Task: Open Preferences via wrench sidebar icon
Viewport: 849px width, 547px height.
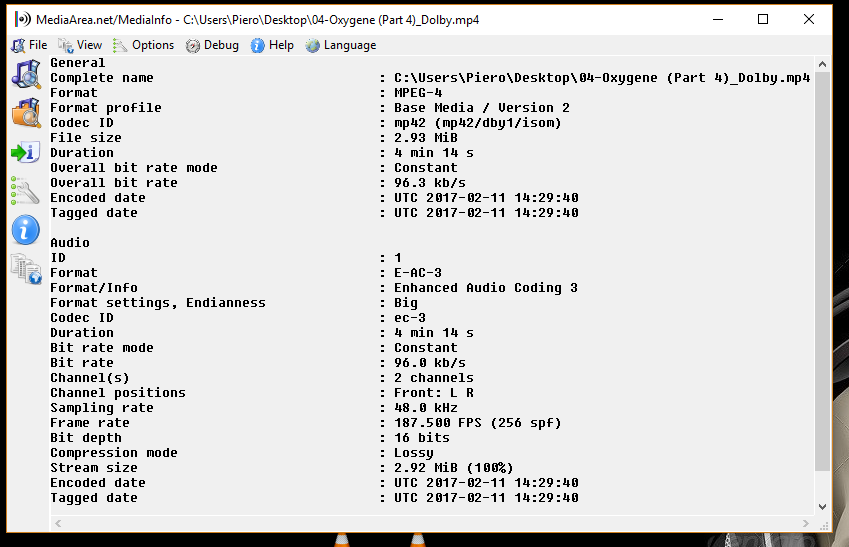Action: (x=25, y=191)
